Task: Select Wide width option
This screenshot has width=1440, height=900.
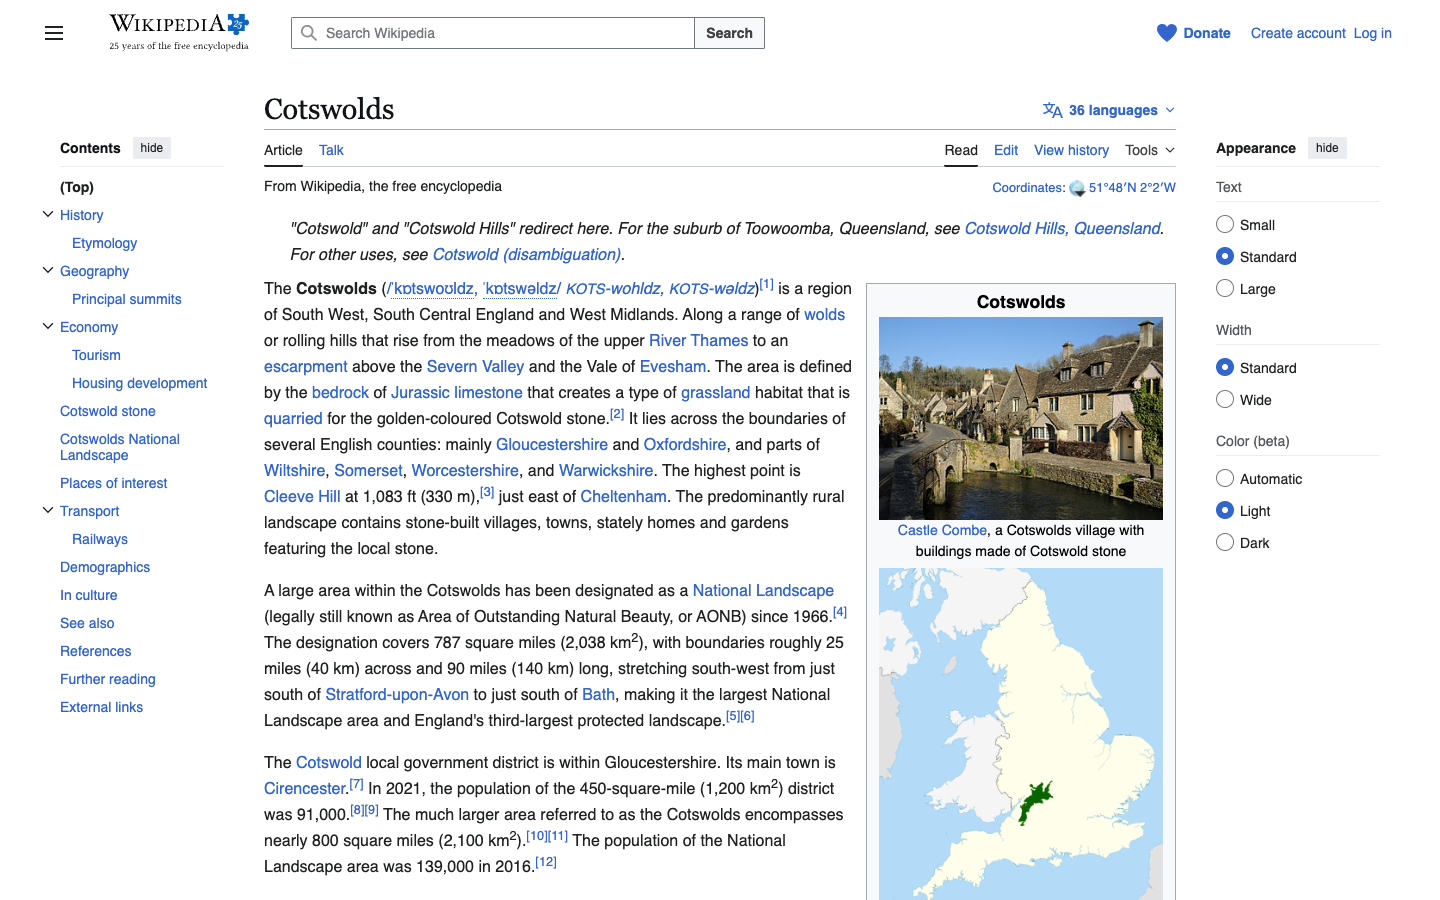Action: tap(1225, 399)
